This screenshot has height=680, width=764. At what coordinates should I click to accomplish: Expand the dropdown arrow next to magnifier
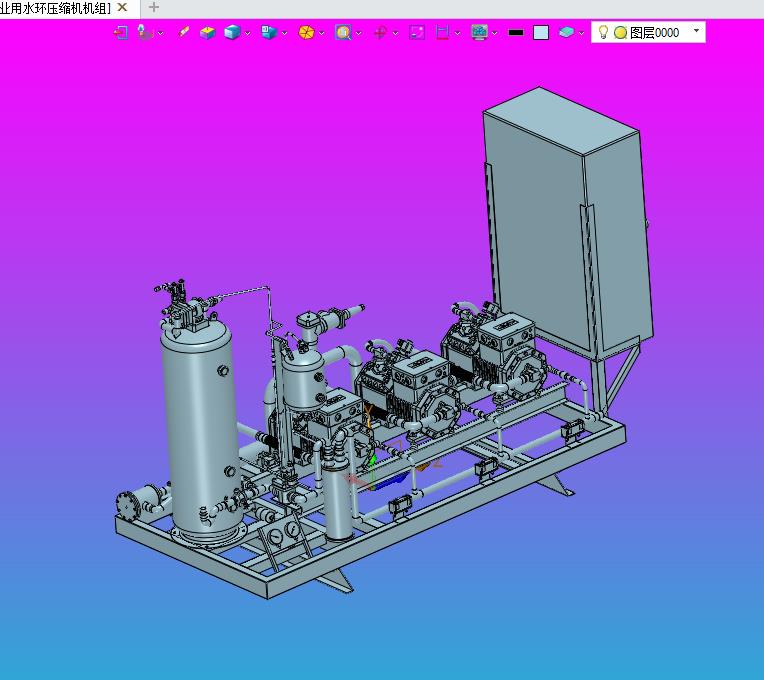pos(358,33)
